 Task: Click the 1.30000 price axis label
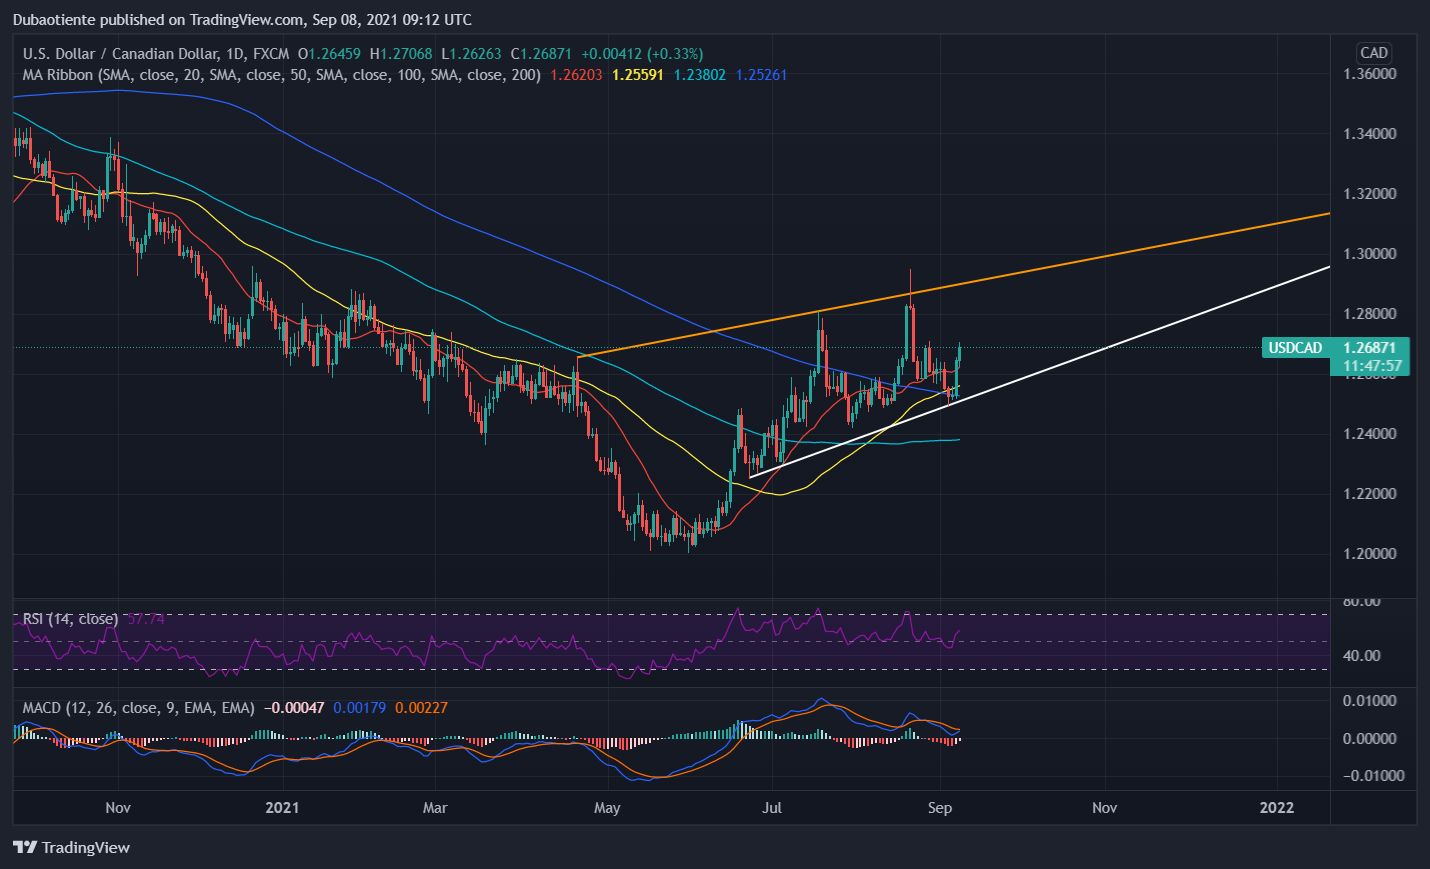pos(1369,254)
